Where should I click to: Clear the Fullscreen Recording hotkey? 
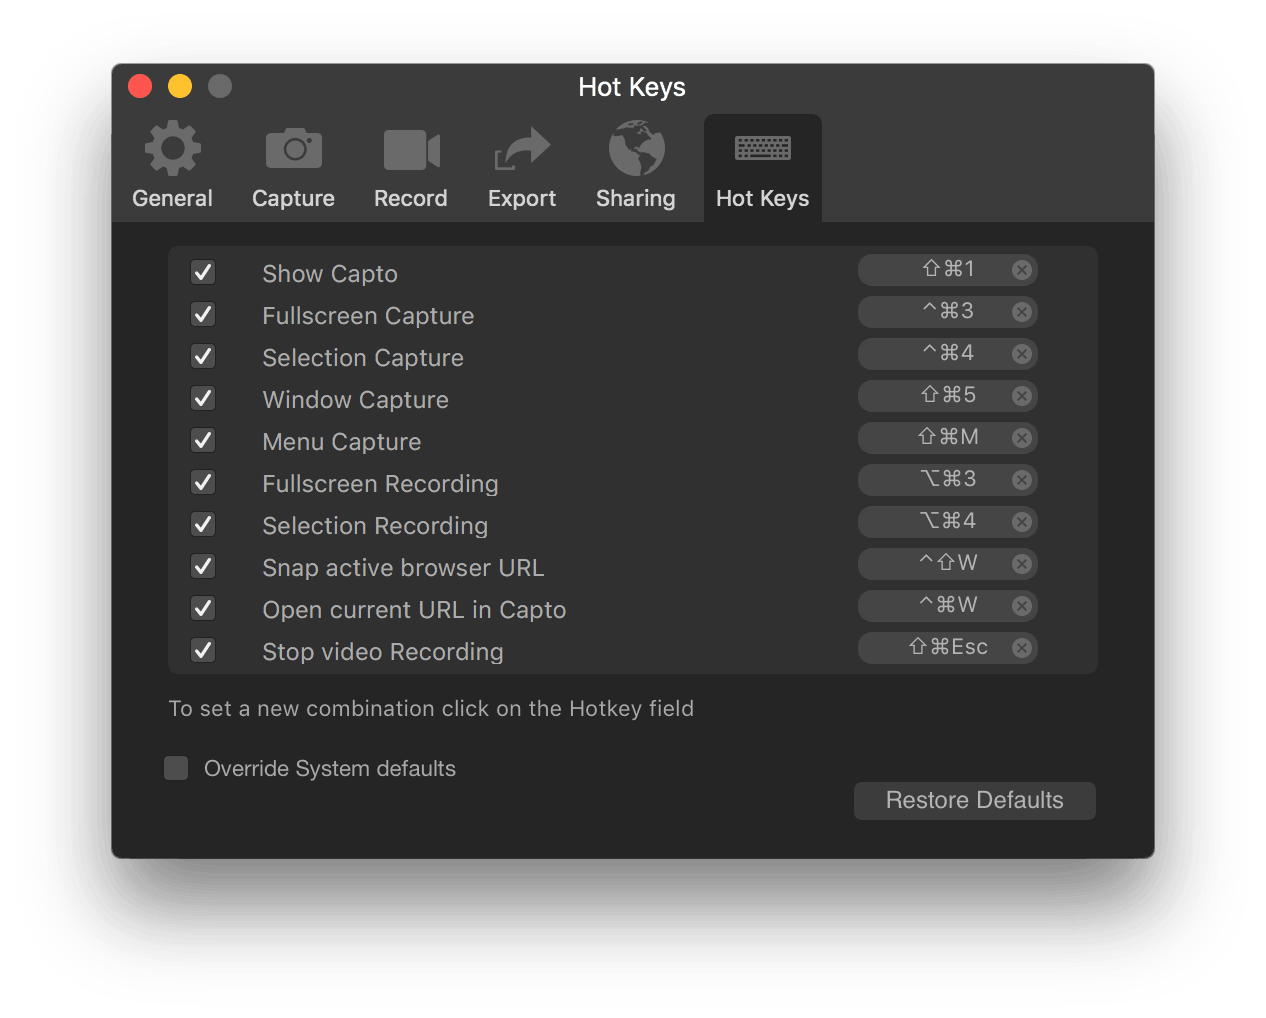(x=1021, y=480)
